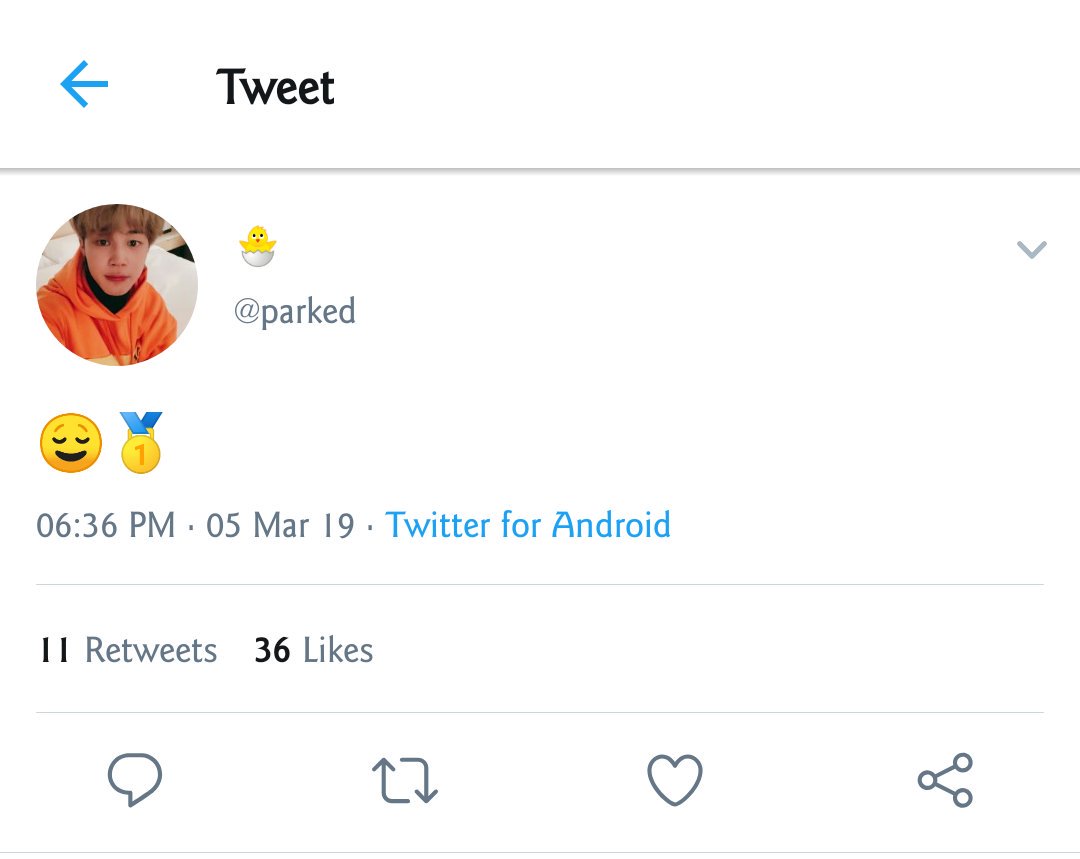Open the user's profile picture
The height and width of the screenshot is (859, 1080).
(x=117, y=284)
